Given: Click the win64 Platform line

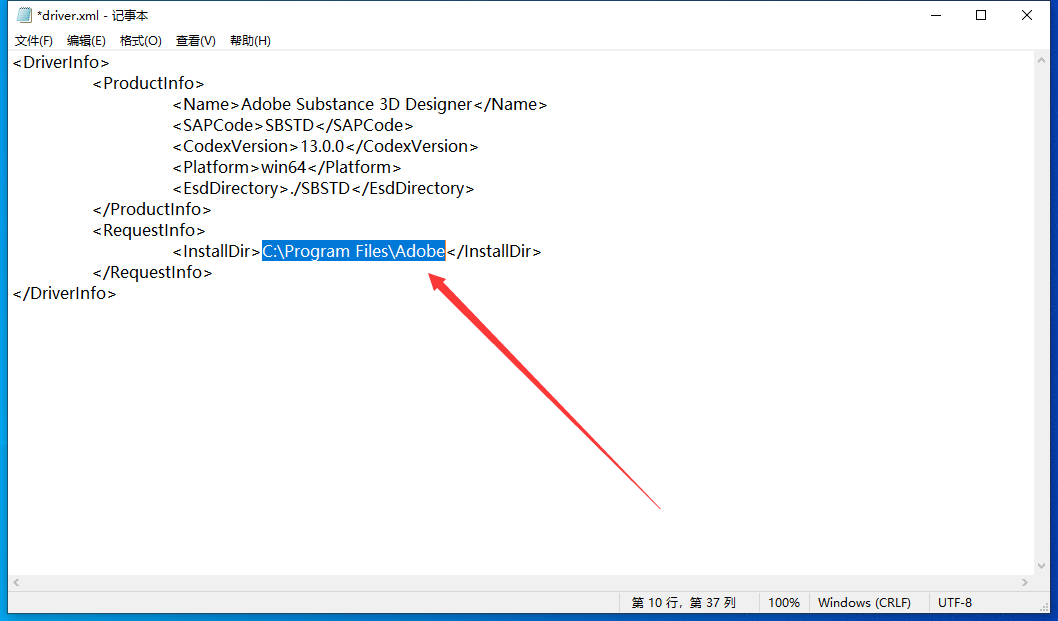Looking at the screenshot, I should (287, 167).
